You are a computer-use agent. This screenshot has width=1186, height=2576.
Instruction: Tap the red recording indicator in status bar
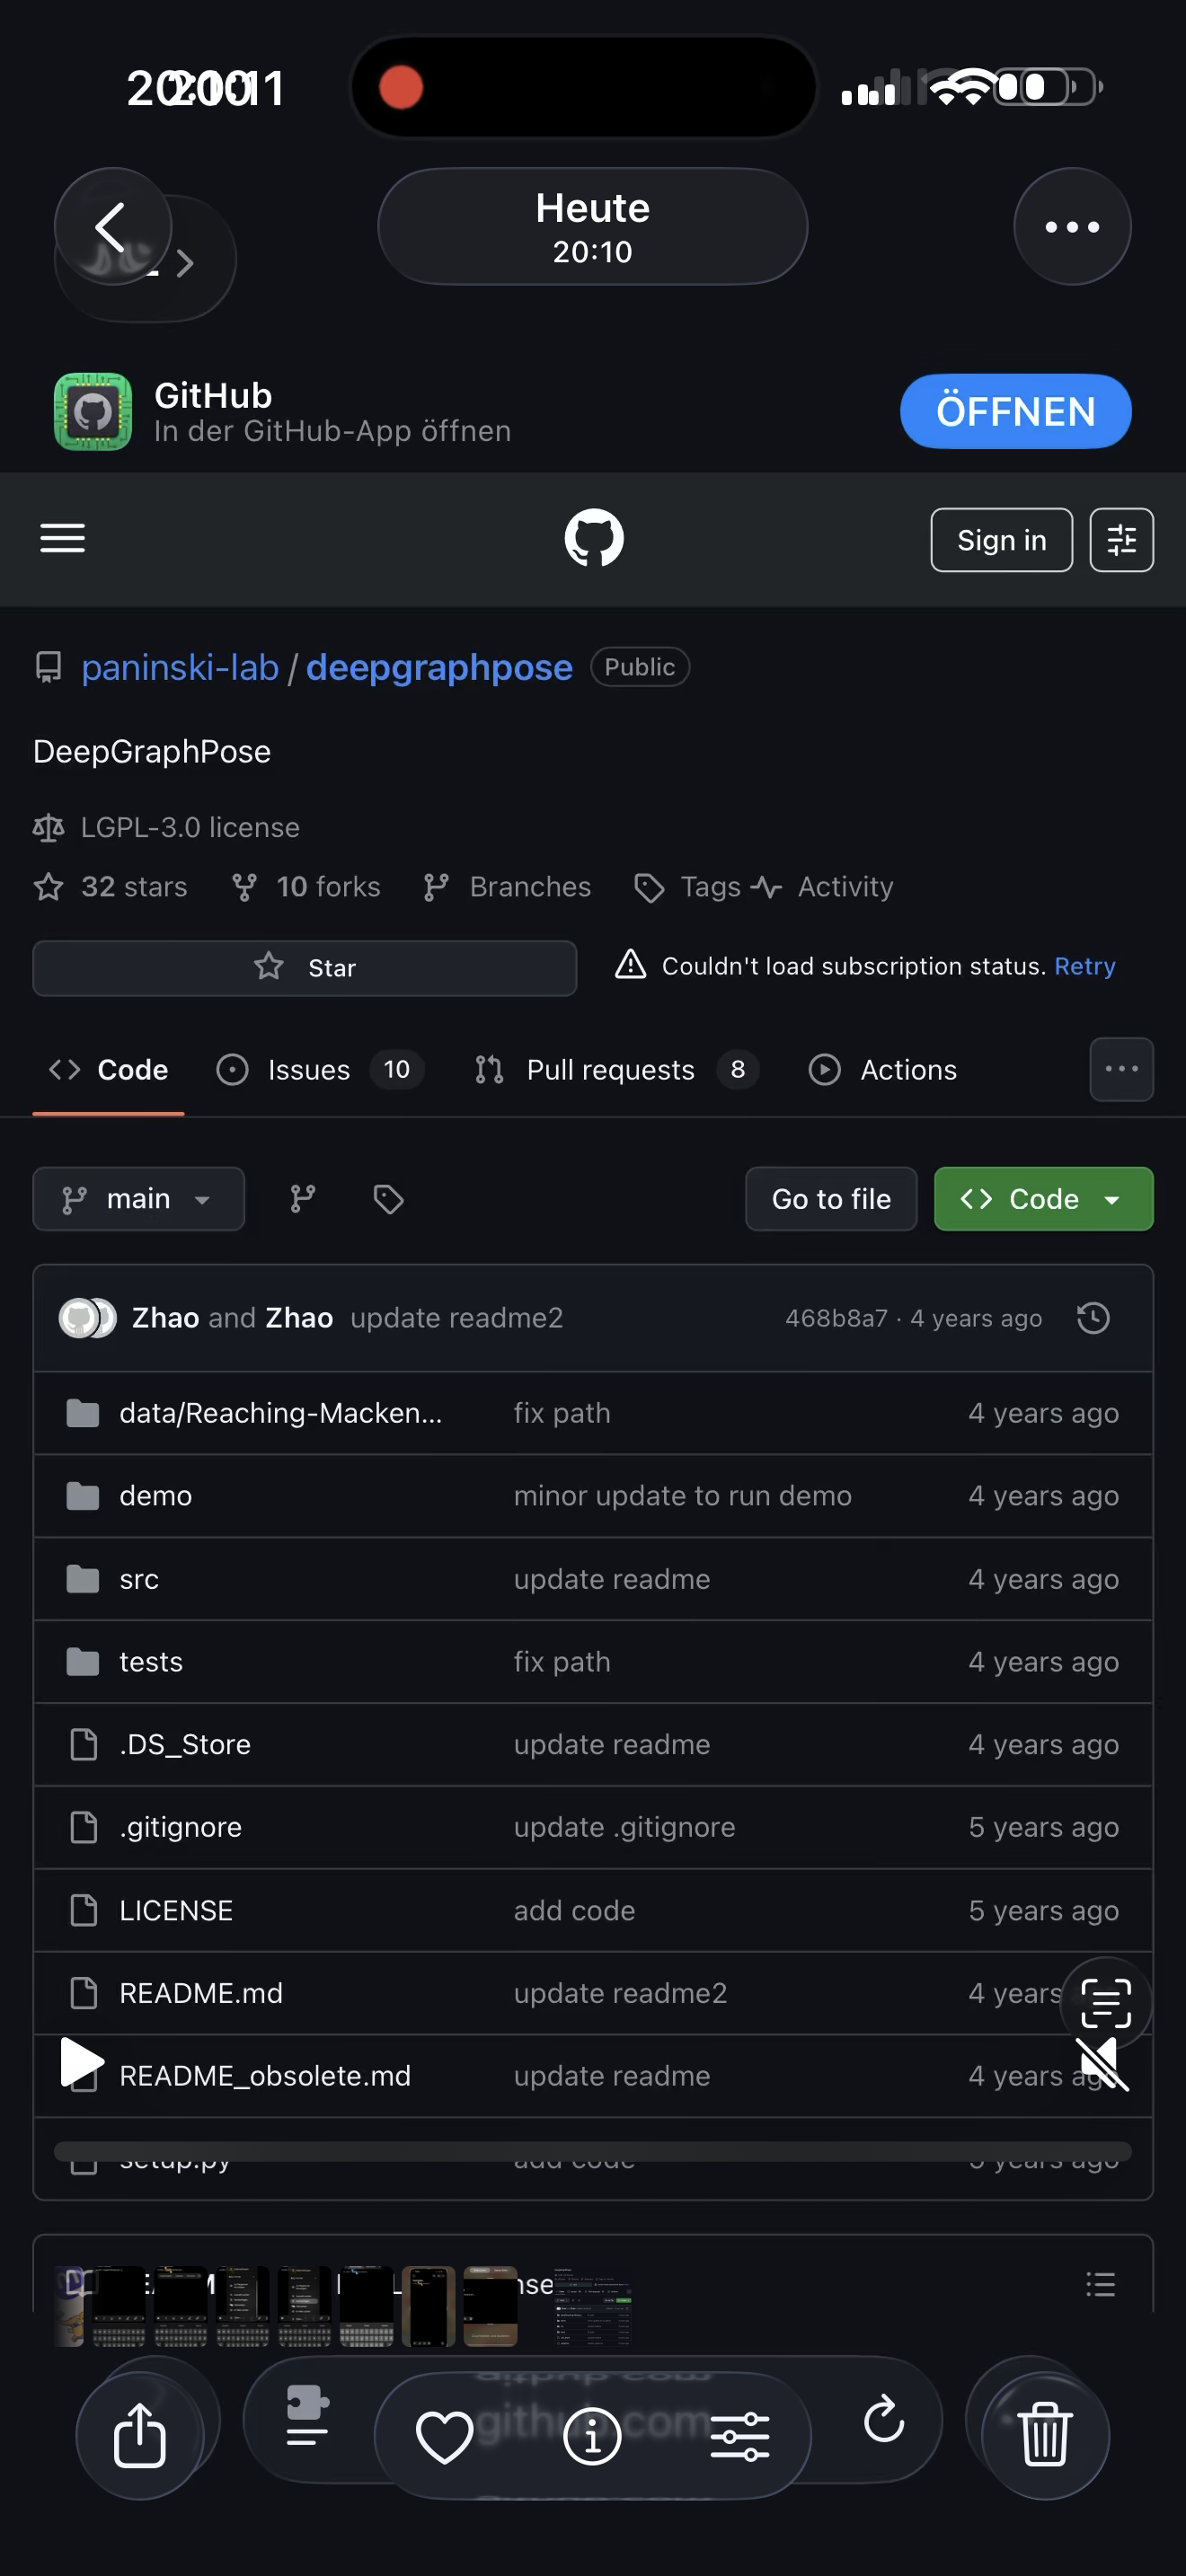(x=401, y=87)
